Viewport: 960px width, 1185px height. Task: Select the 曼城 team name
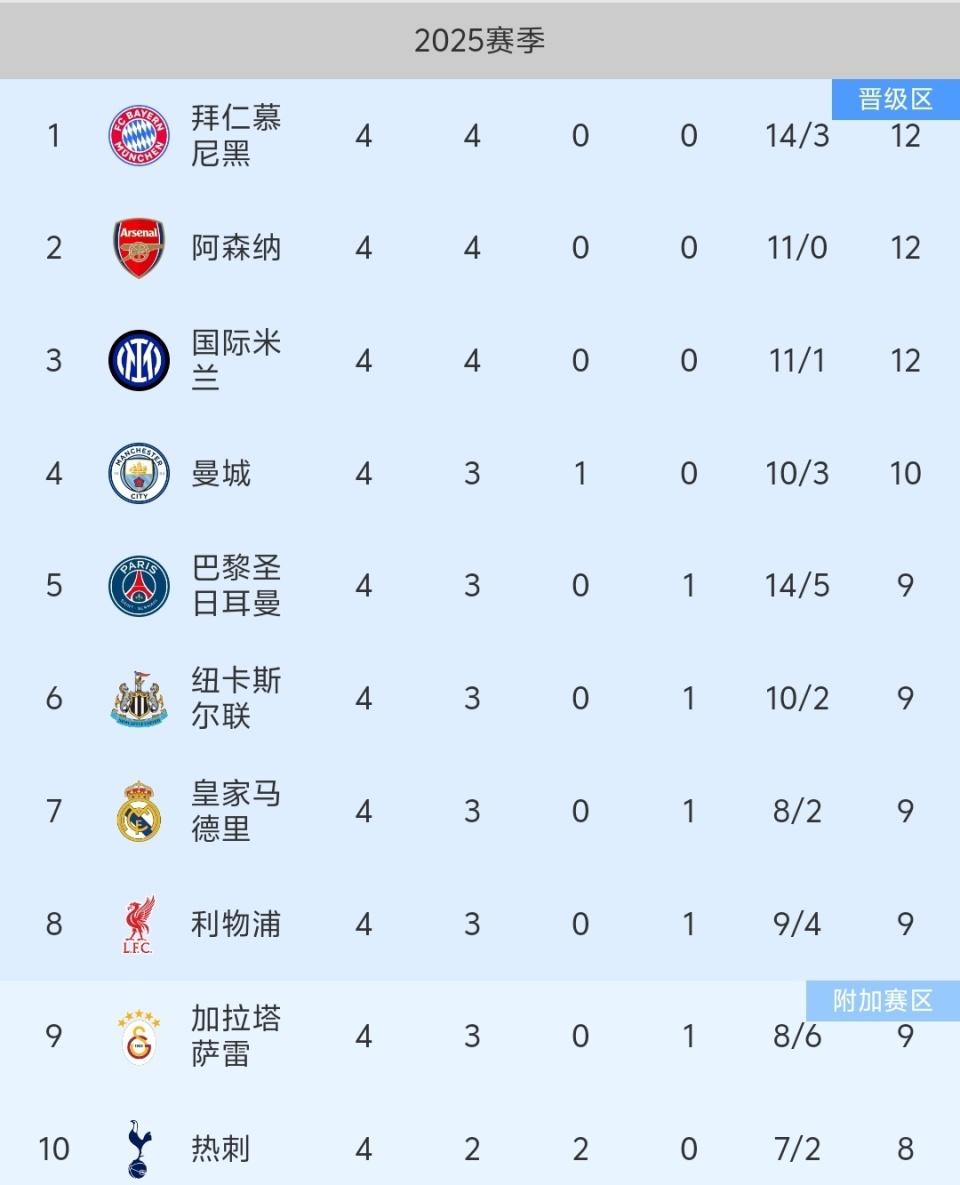click(x=221, y=473)
